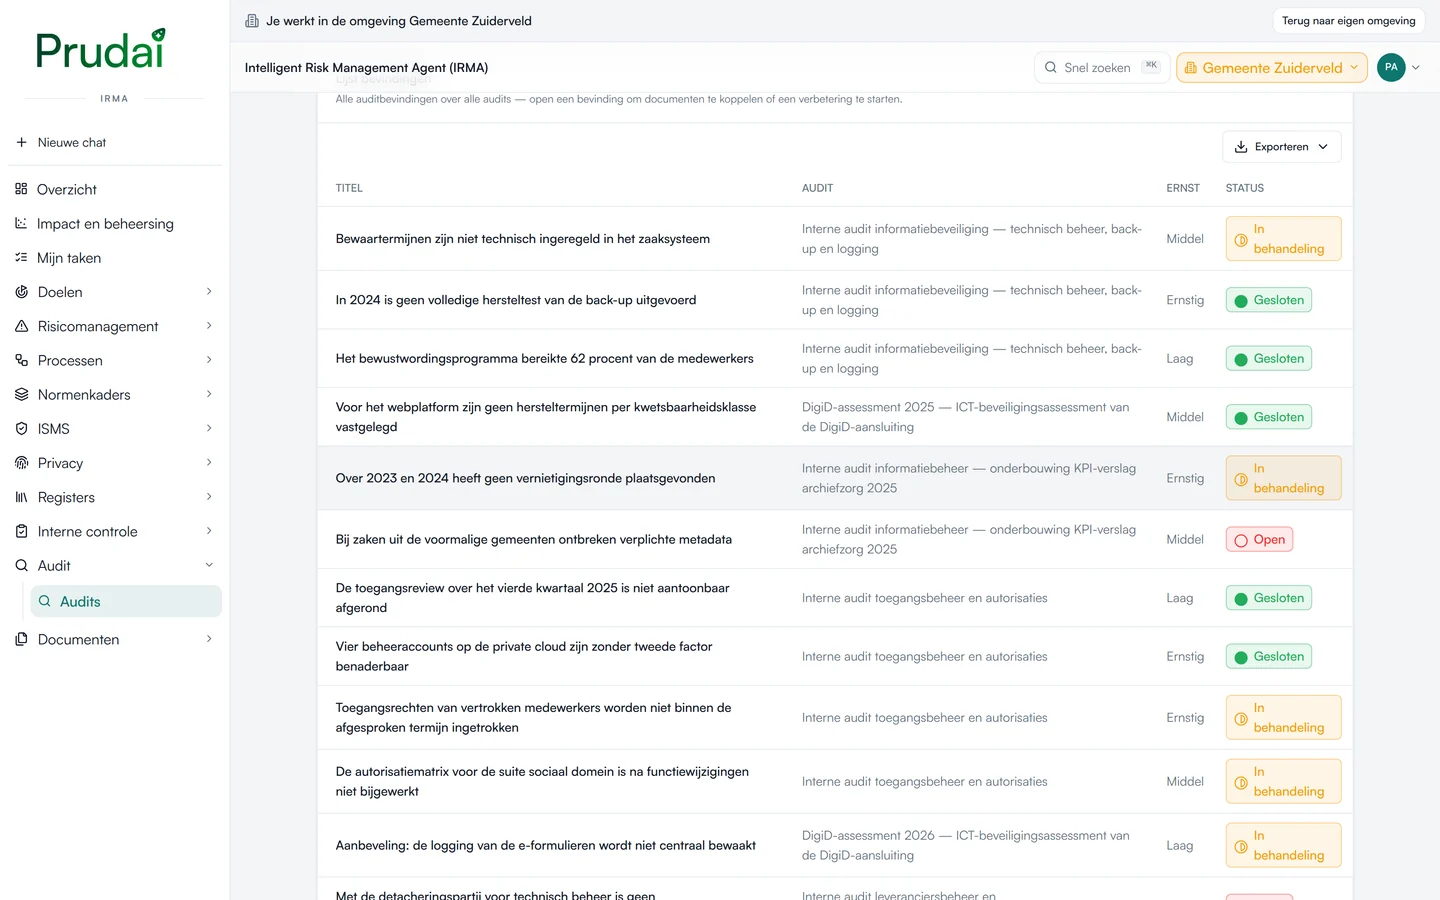
Task: Expand the Normenkaders chevron
Action: point(209,394)
